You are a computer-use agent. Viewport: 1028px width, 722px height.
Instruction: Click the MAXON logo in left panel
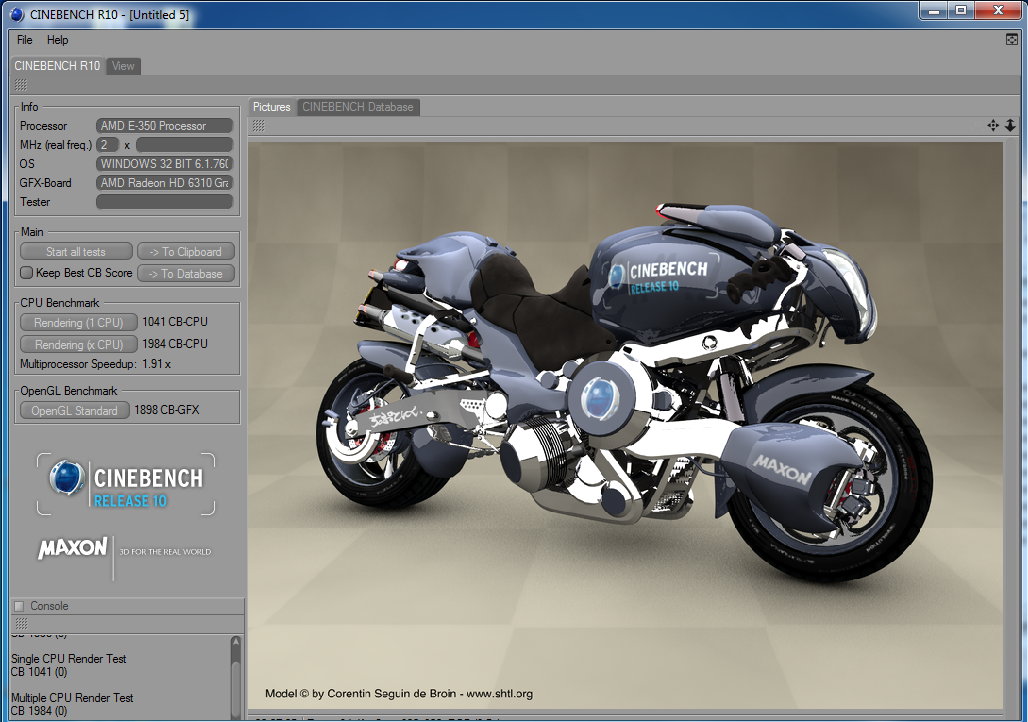(73, 548)
